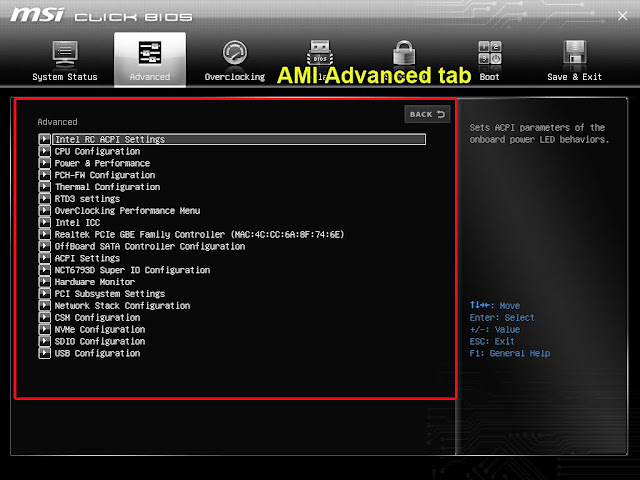Open OverClocking Performance Menu entry
Image resolution: width=640 pixels, height=480 pixels.
(127, 210)
